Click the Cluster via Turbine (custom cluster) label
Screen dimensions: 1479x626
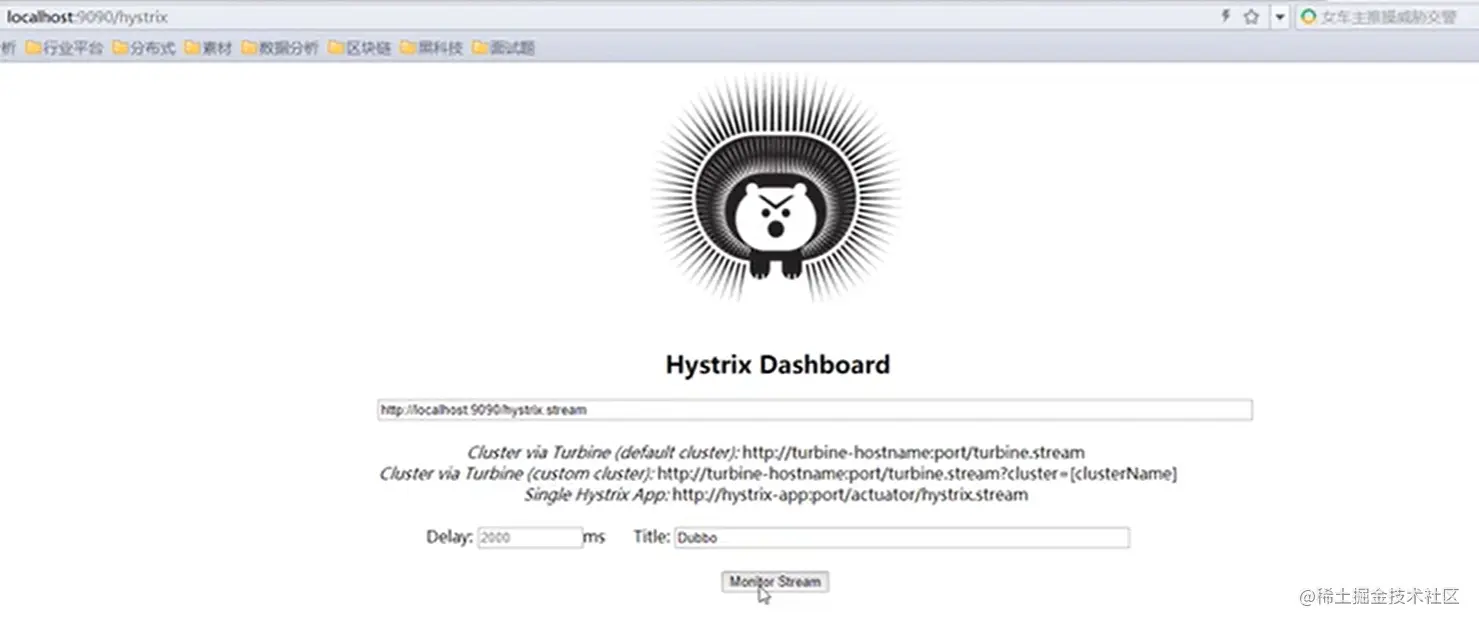(517, 474)
